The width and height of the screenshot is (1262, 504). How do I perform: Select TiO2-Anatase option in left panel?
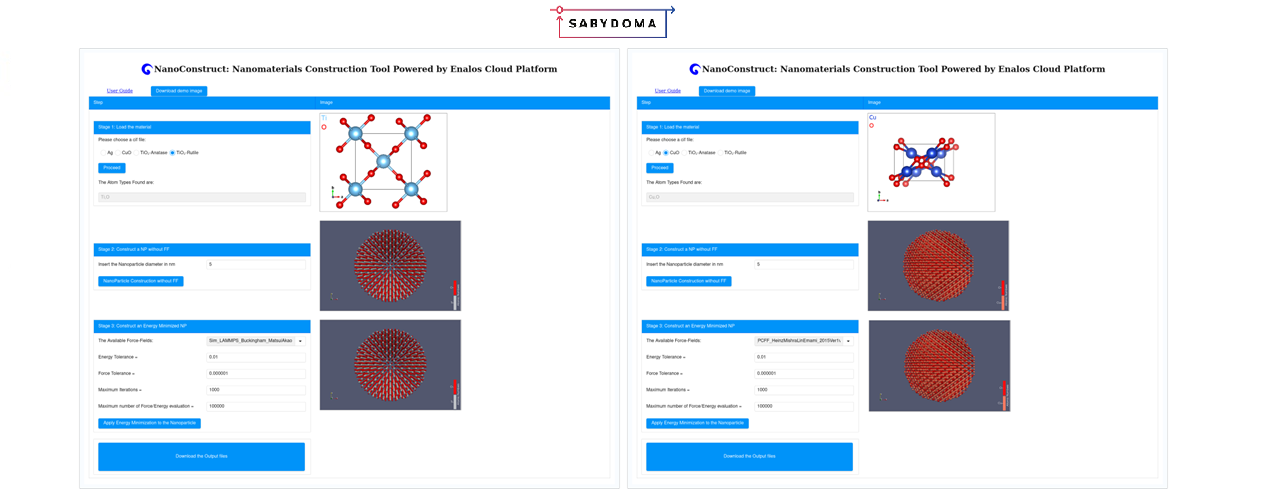coord(137,153)
